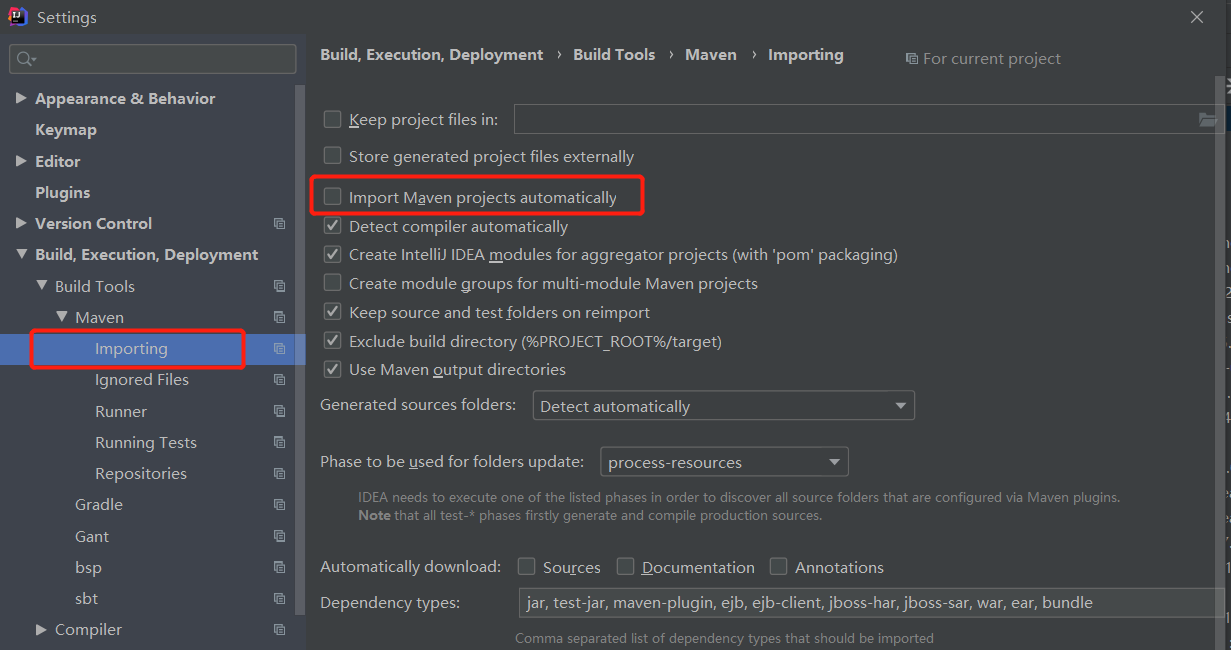This screenshot has height=650, width=1231.
Task: Click in settings search field
Action: (x=153, y=59)
